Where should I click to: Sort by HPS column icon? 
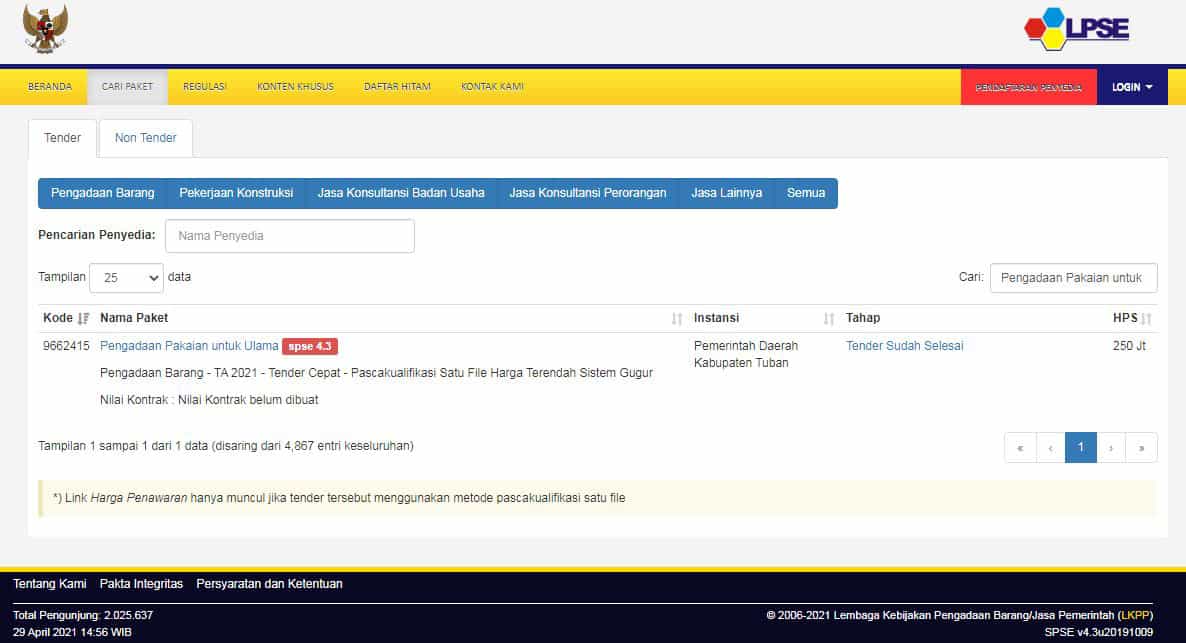pos(1146,319)
